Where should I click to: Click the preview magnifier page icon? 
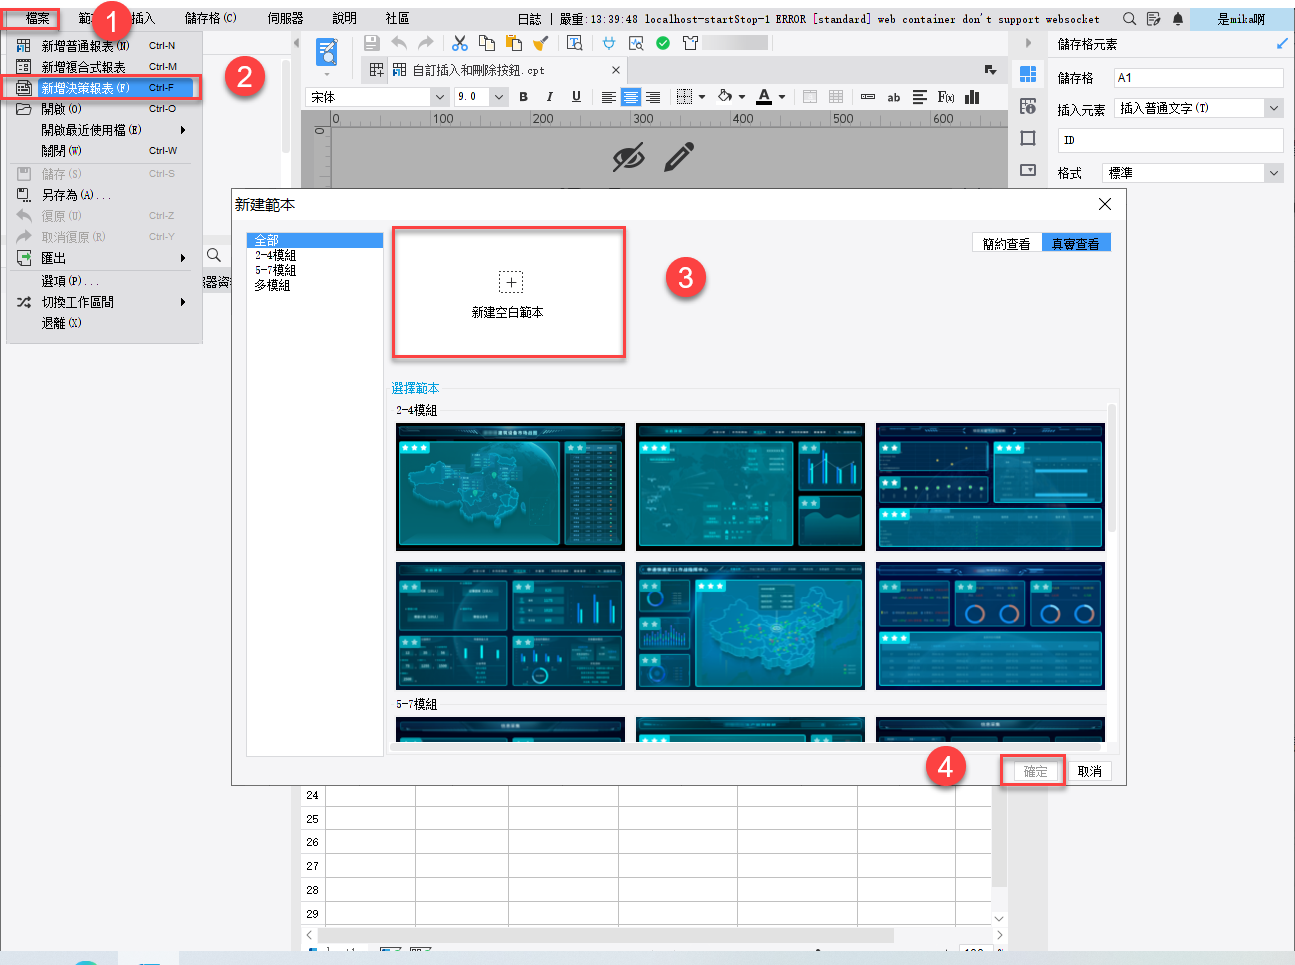click(636, 43)
